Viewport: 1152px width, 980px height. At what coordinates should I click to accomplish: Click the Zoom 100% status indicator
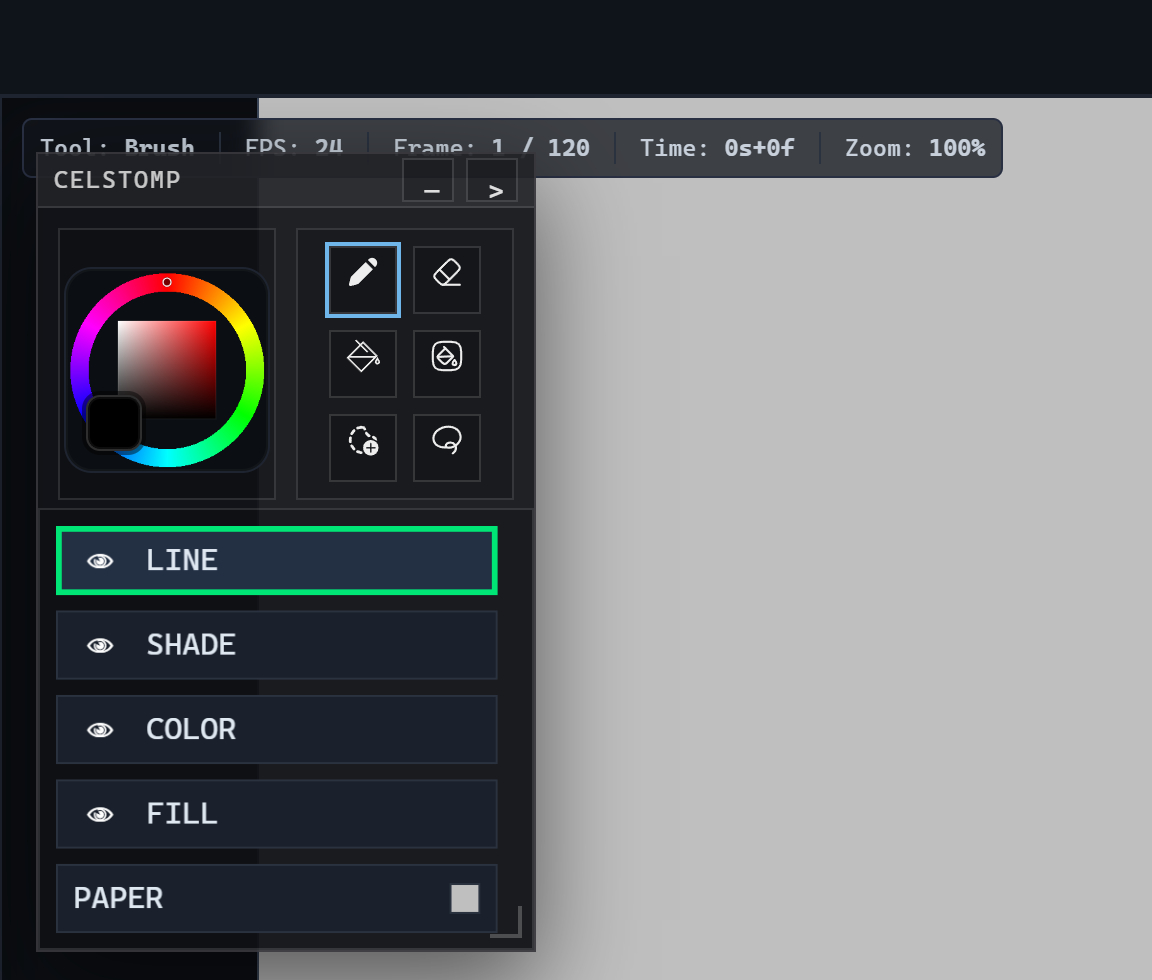(x=914, y=148)
